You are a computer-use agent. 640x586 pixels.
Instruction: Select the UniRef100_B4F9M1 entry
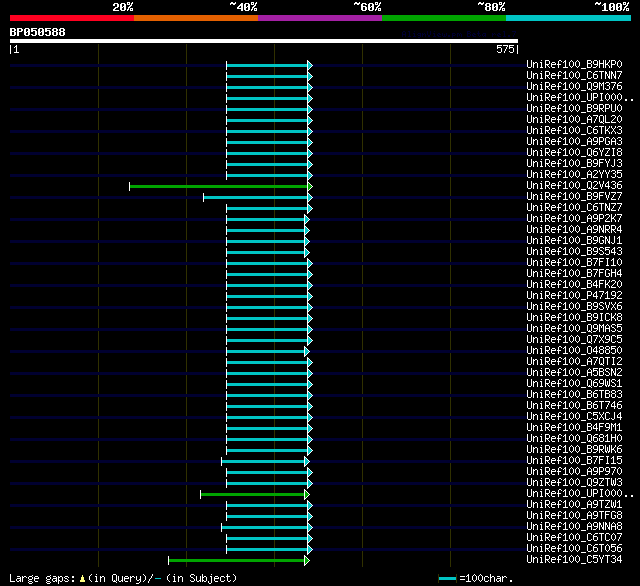(x=574, y=428)
